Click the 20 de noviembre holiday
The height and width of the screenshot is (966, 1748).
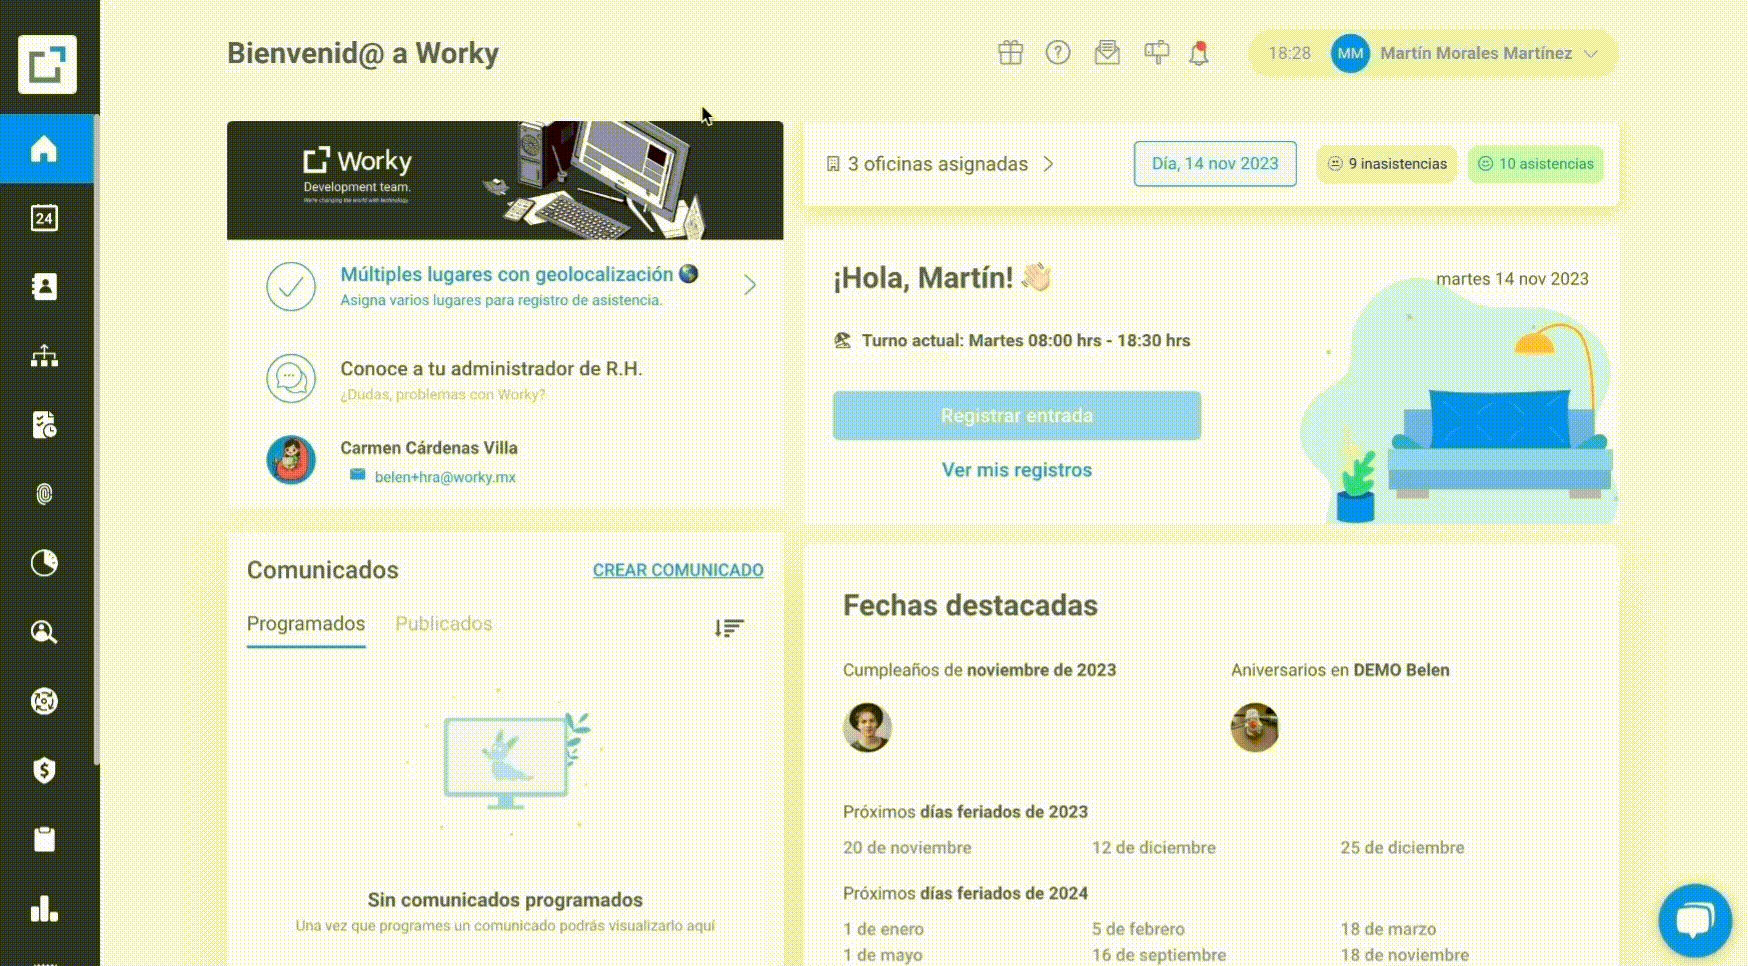(x=907, y=848)
